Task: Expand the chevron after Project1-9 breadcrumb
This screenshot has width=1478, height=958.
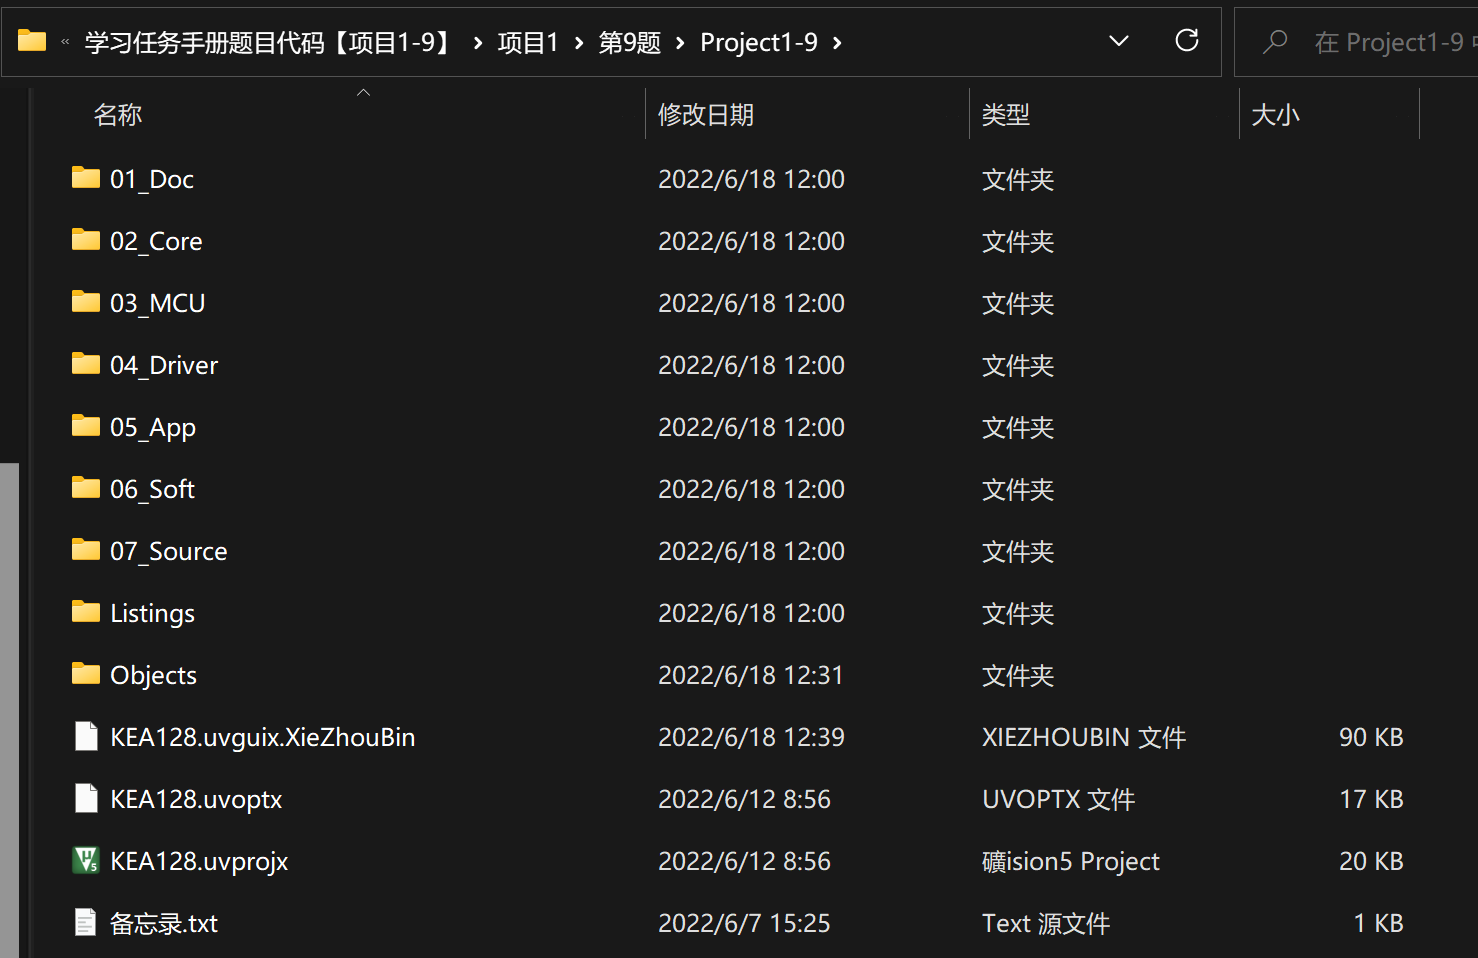Action: (837, 43)
